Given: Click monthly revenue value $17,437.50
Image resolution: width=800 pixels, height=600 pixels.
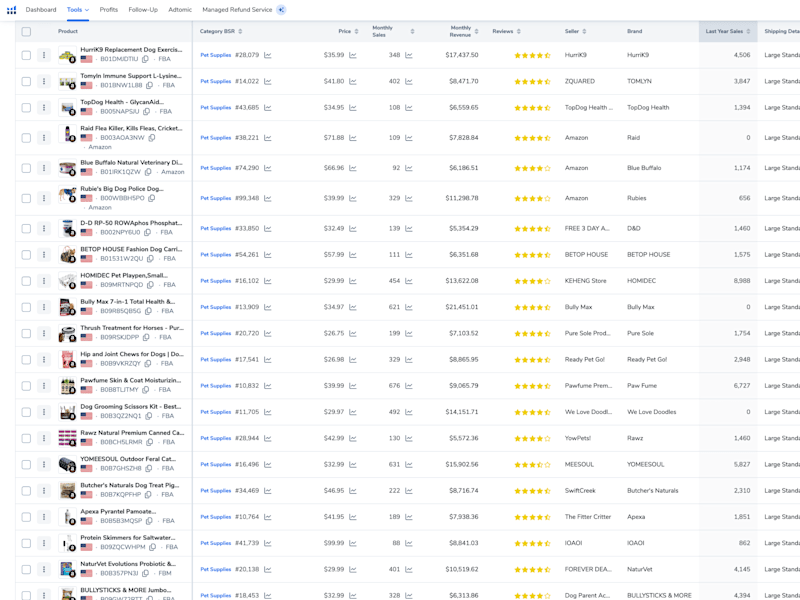Looking at the screenshot, I should (x=462, y=55).
